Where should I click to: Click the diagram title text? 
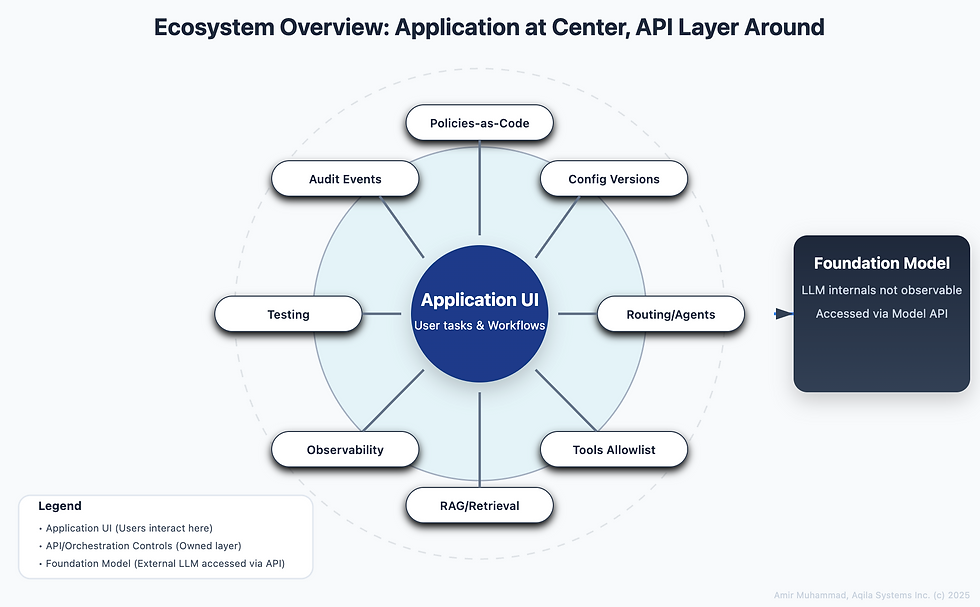point(489,27)
